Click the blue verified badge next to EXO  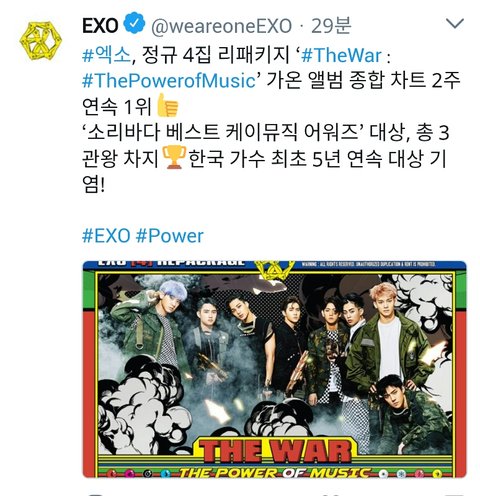(134, 23)
